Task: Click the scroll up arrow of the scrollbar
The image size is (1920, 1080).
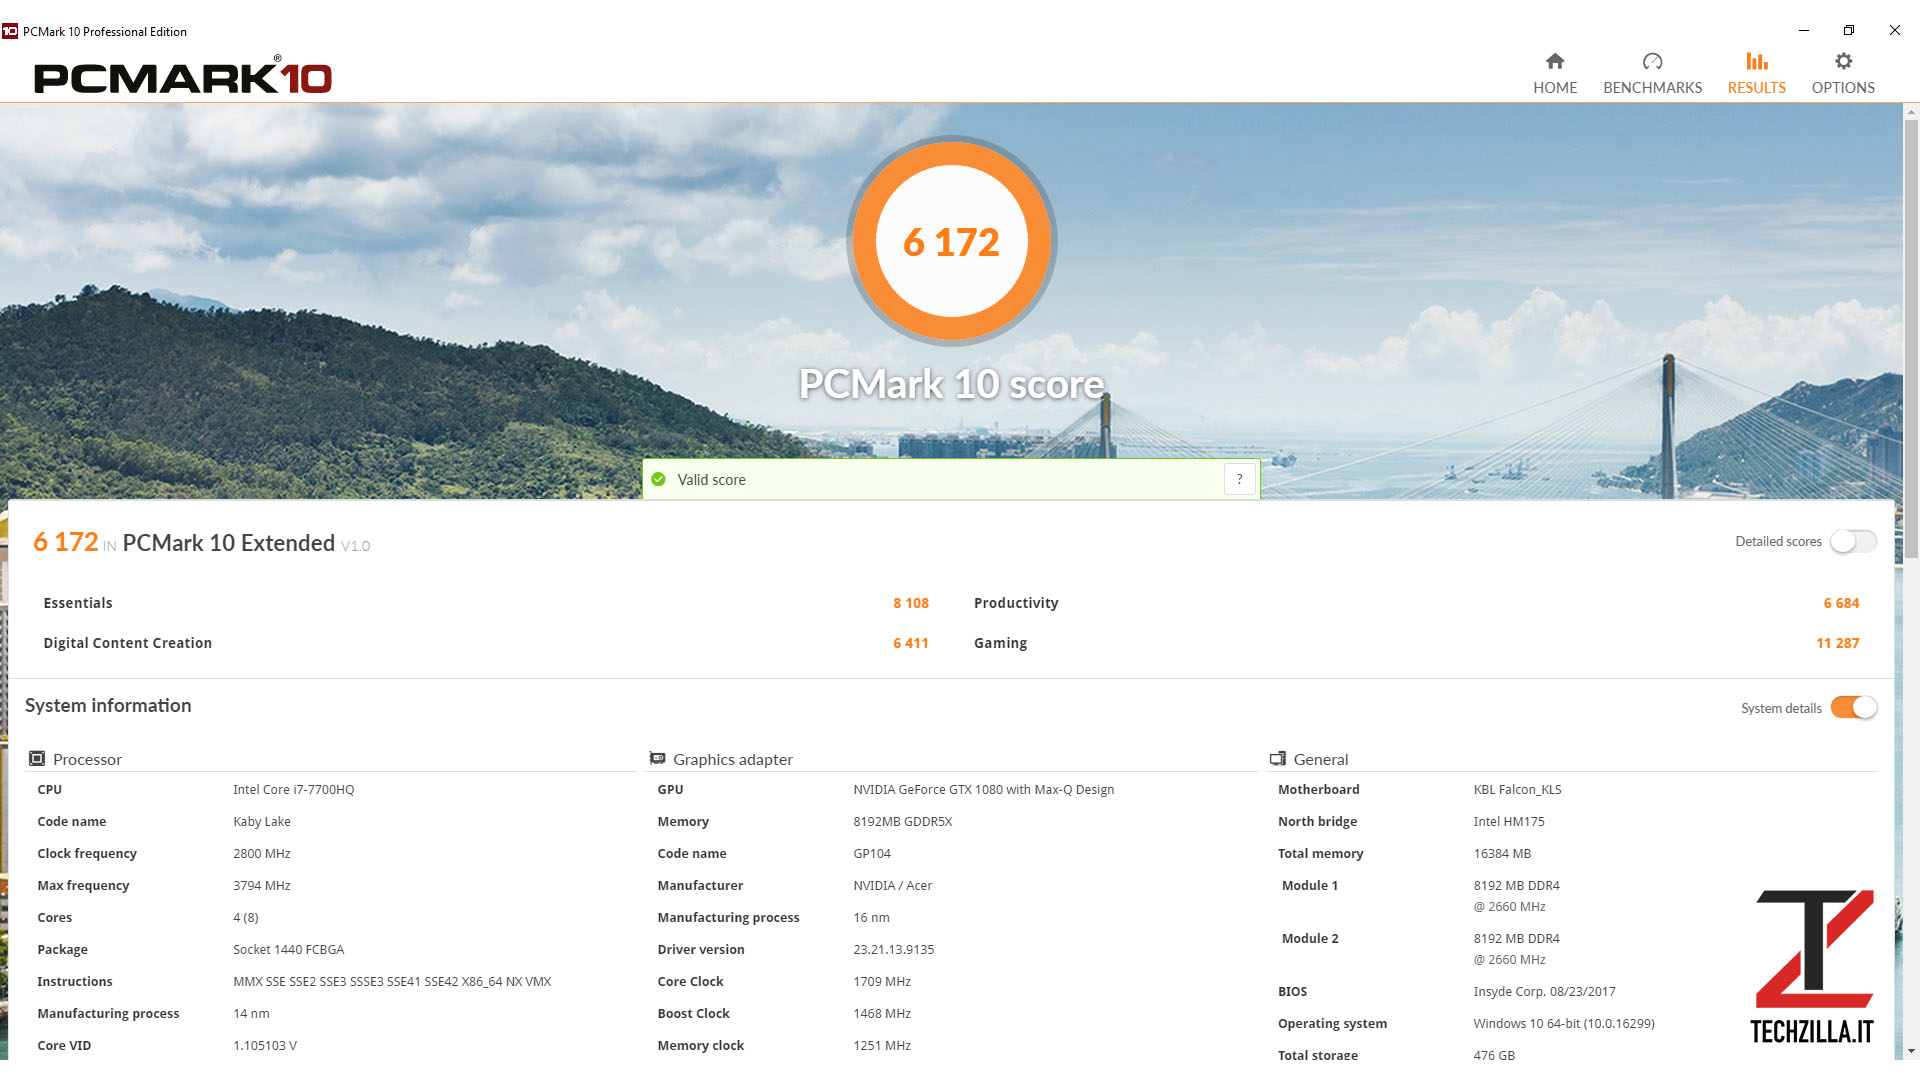Action: pyautogui.click(x=1911, y=111)
